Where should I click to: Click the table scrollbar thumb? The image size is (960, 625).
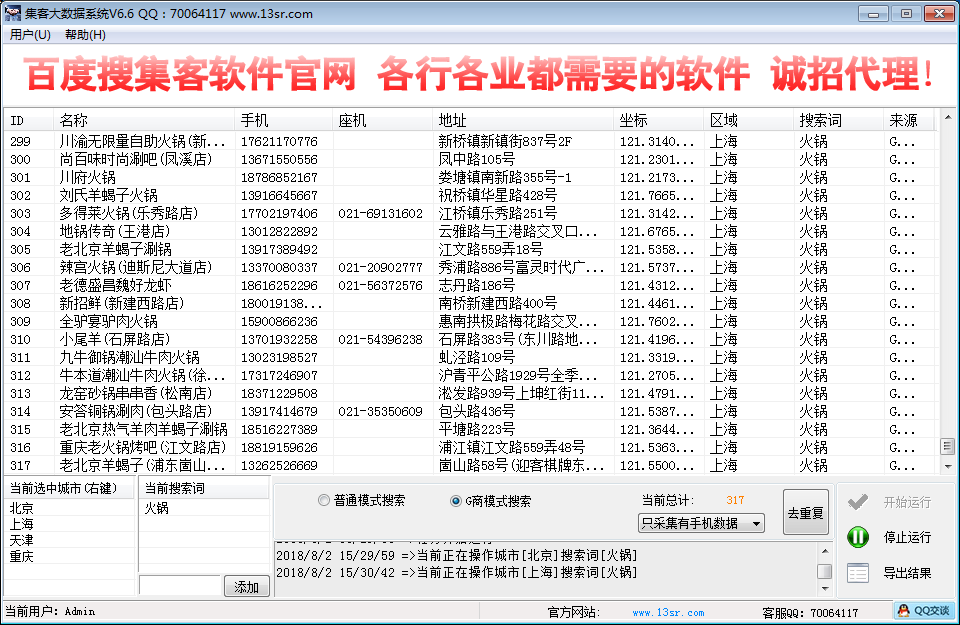pos(948,446)
